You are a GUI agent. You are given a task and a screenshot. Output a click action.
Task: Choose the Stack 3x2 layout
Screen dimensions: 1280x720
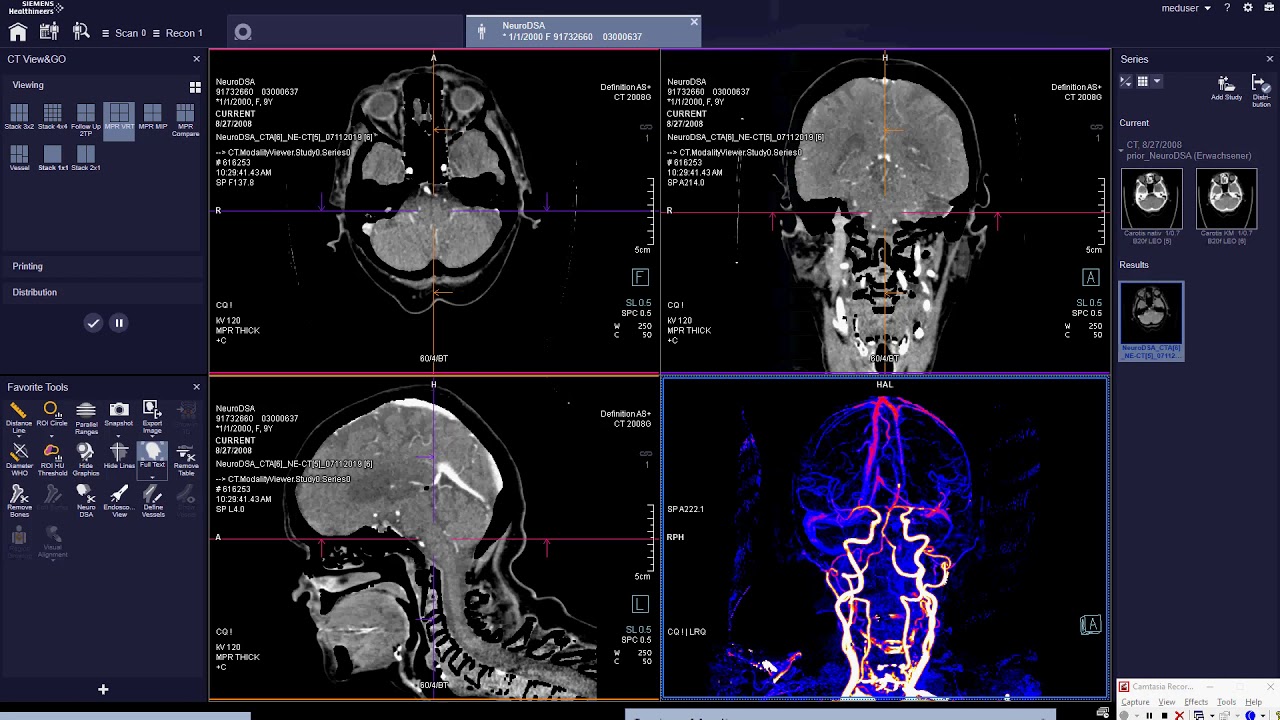[19, 118]
